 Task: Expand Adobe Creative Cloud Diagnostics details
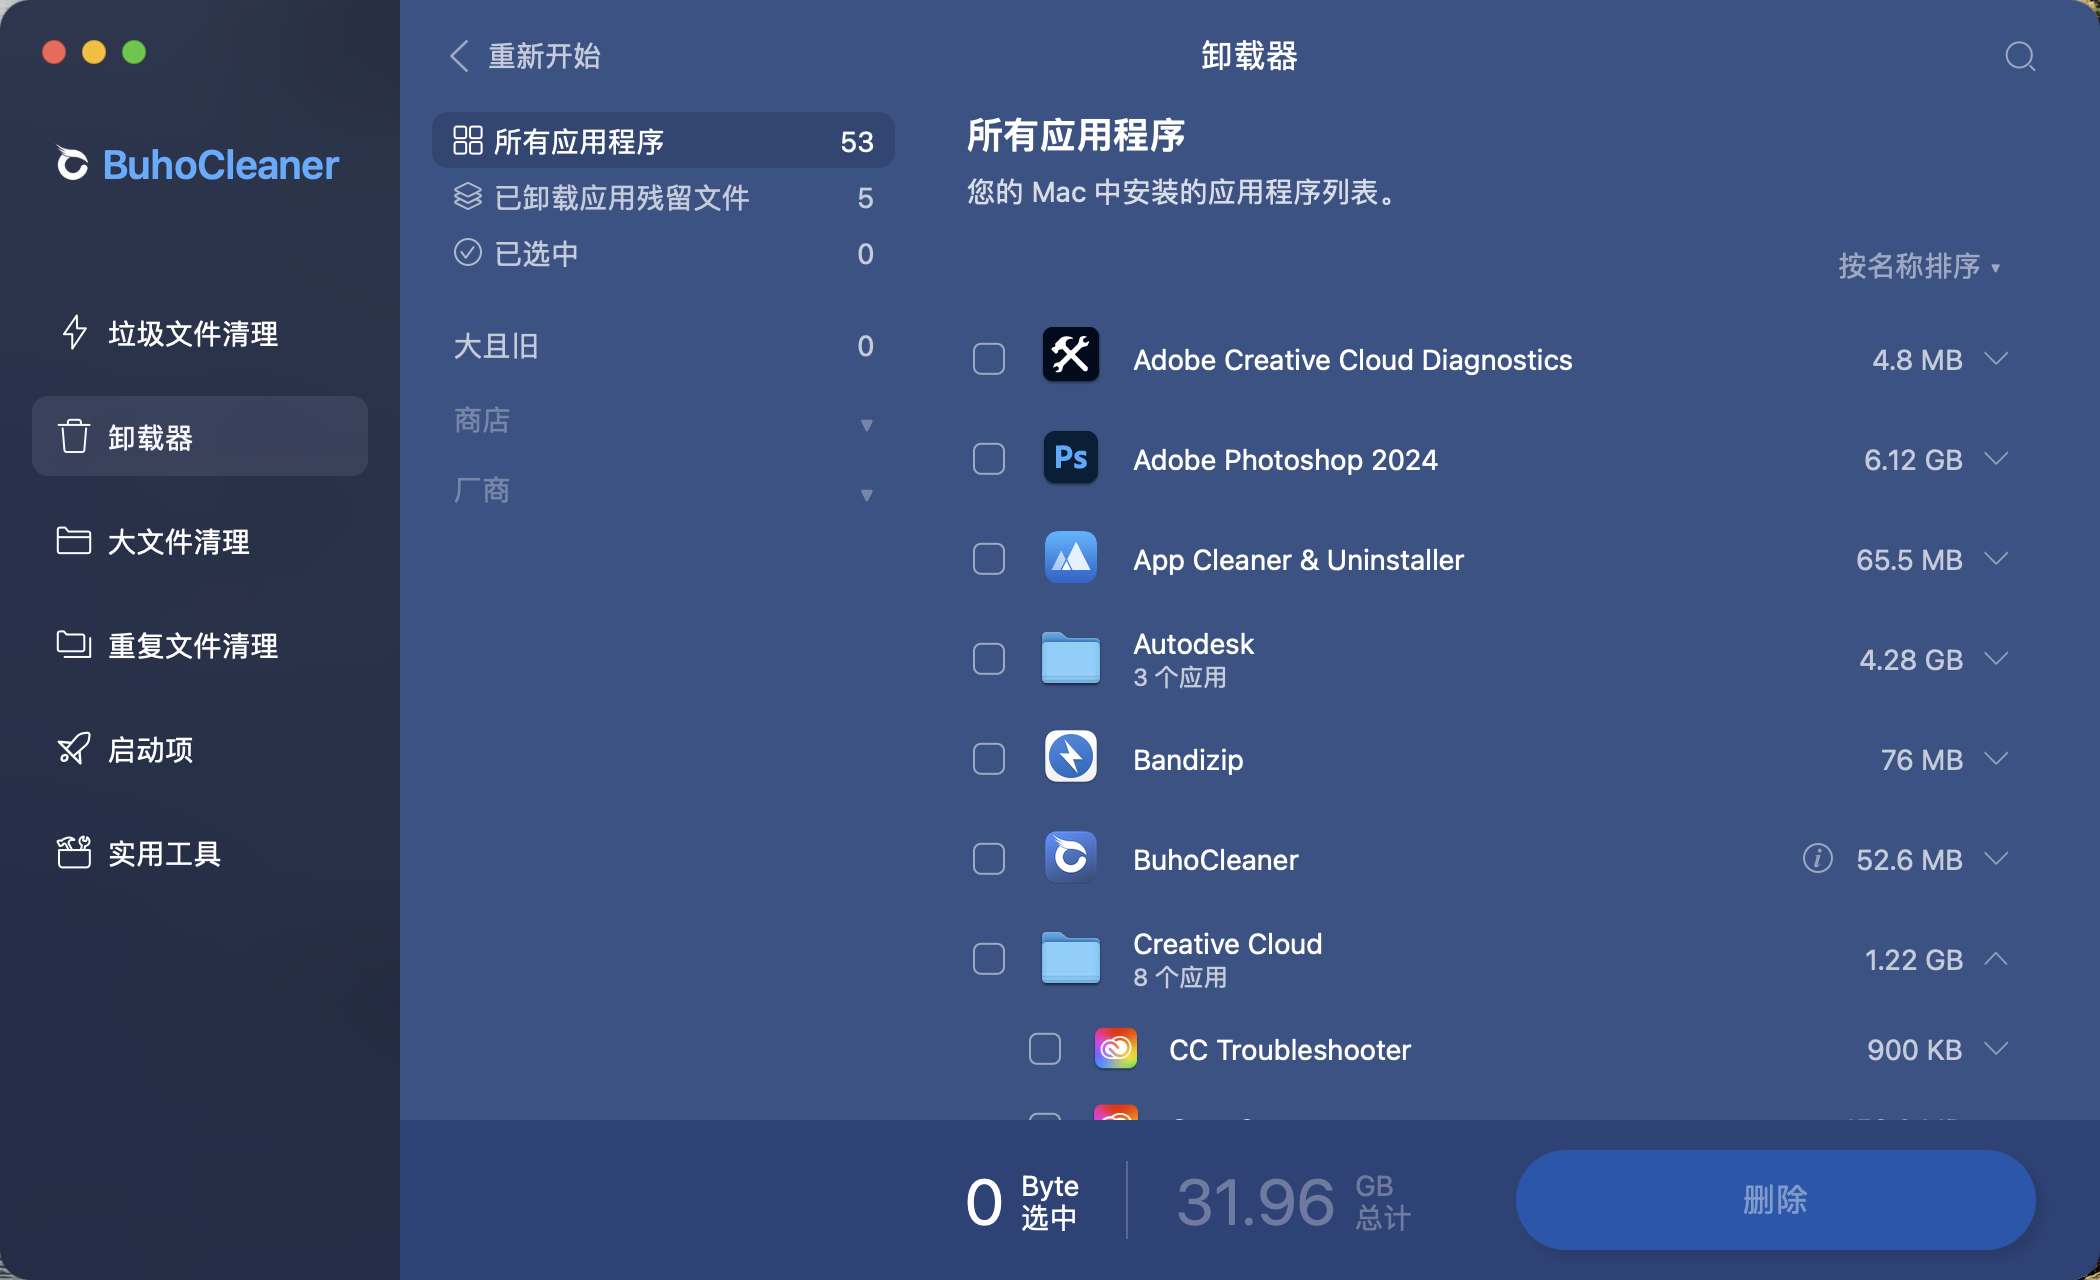pyautogui.click(x=1996, y=358)
